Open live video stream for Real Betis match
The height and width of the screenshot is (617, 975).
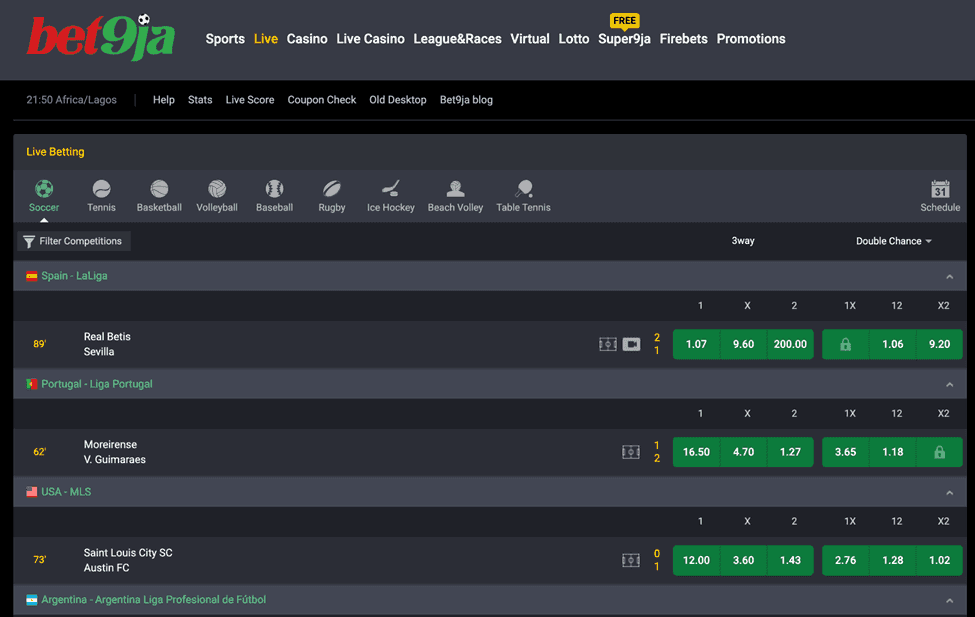coord(631,344)
